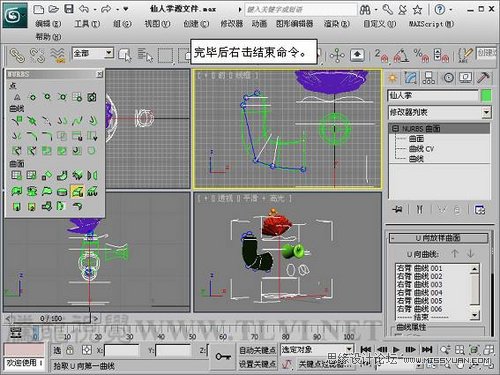Choose the Create CV Surface tool
The height and width of the screenshot is (375, 500).
click(17, 175)
